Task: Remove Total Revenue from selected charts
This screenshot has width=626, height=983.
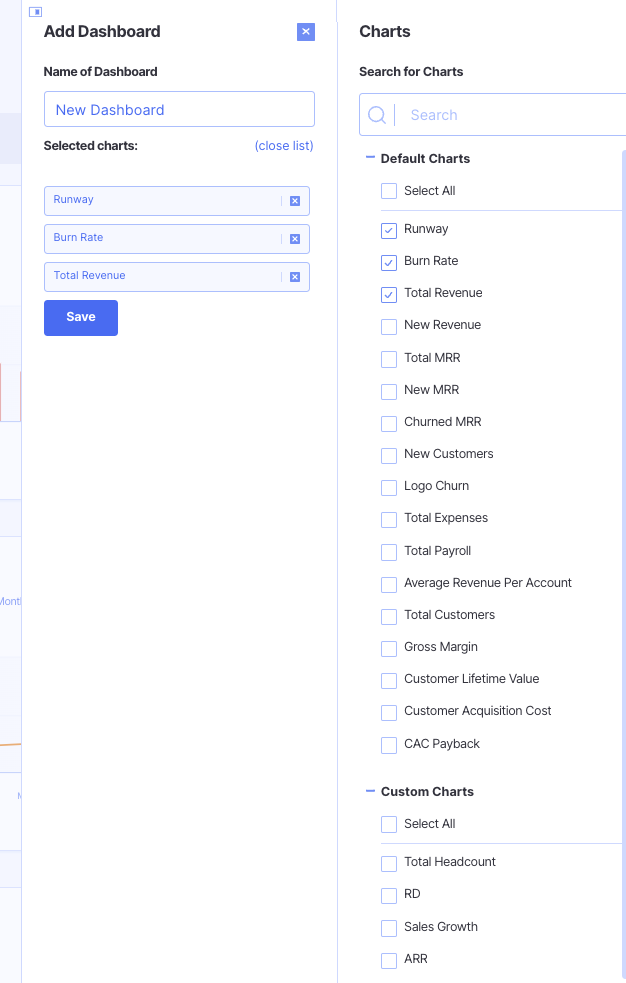Action: point(295,277)
